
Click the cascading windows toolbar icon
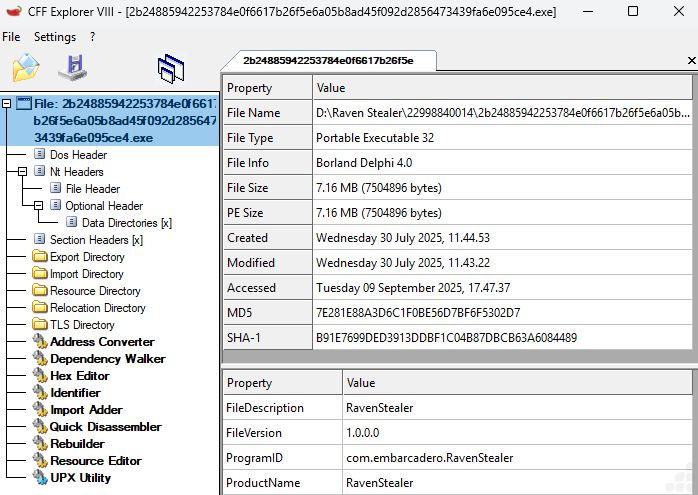[x=171, y=68]
